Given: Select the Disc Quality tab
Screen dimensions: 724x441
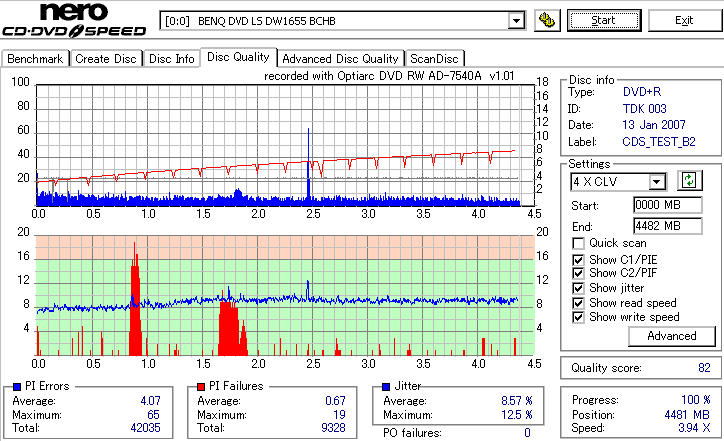Looking at the screenshot, I should pyautogui.click(x=238, y=57).
